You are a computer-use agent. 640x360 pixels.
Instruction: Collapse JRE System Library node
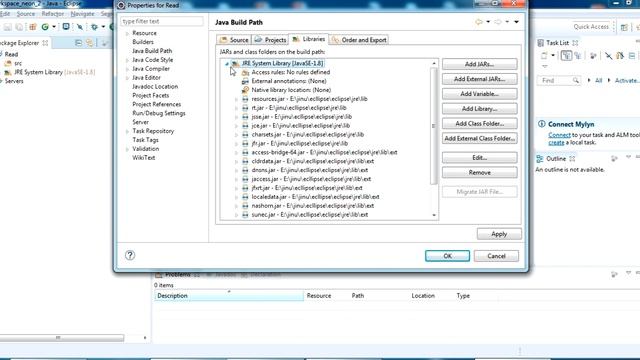pyautogui.click(x=227, y=63)
